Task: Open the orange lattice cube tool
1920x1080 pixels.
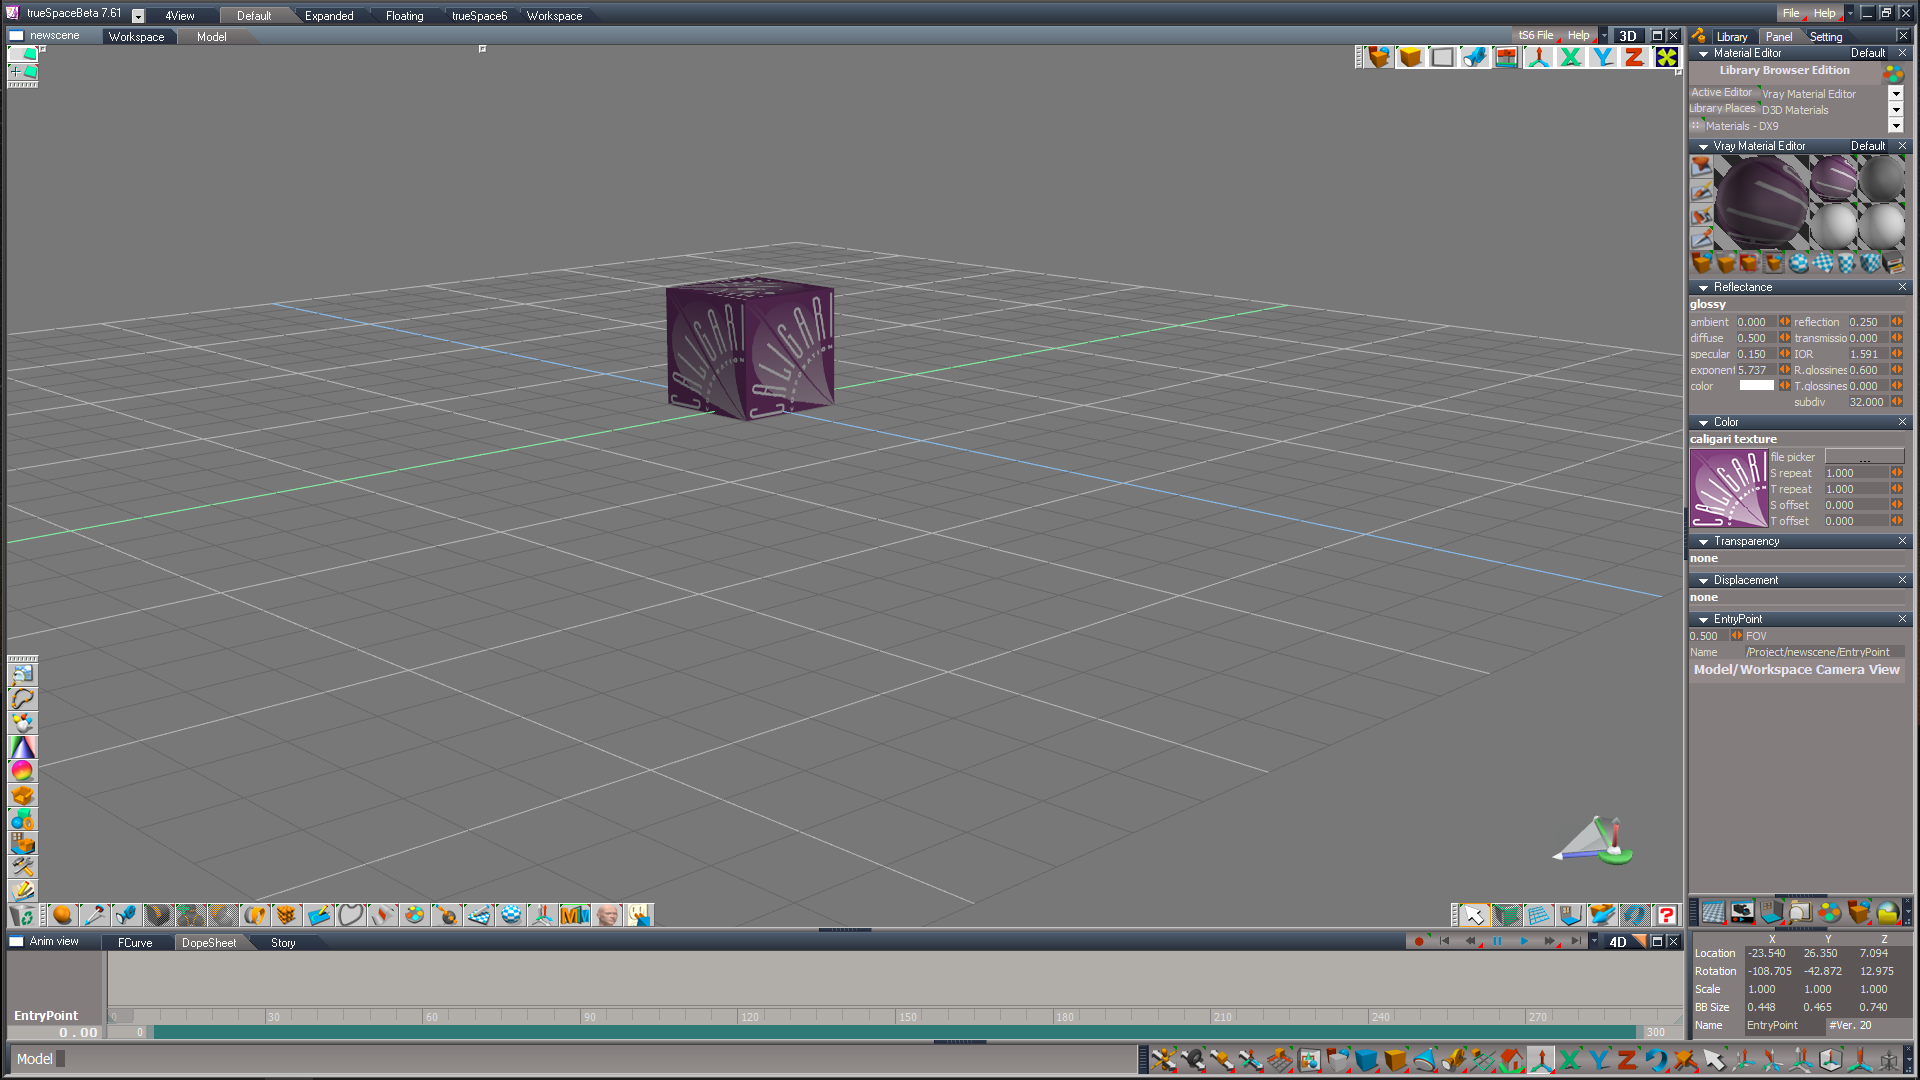Action: (x=286, y=915)
